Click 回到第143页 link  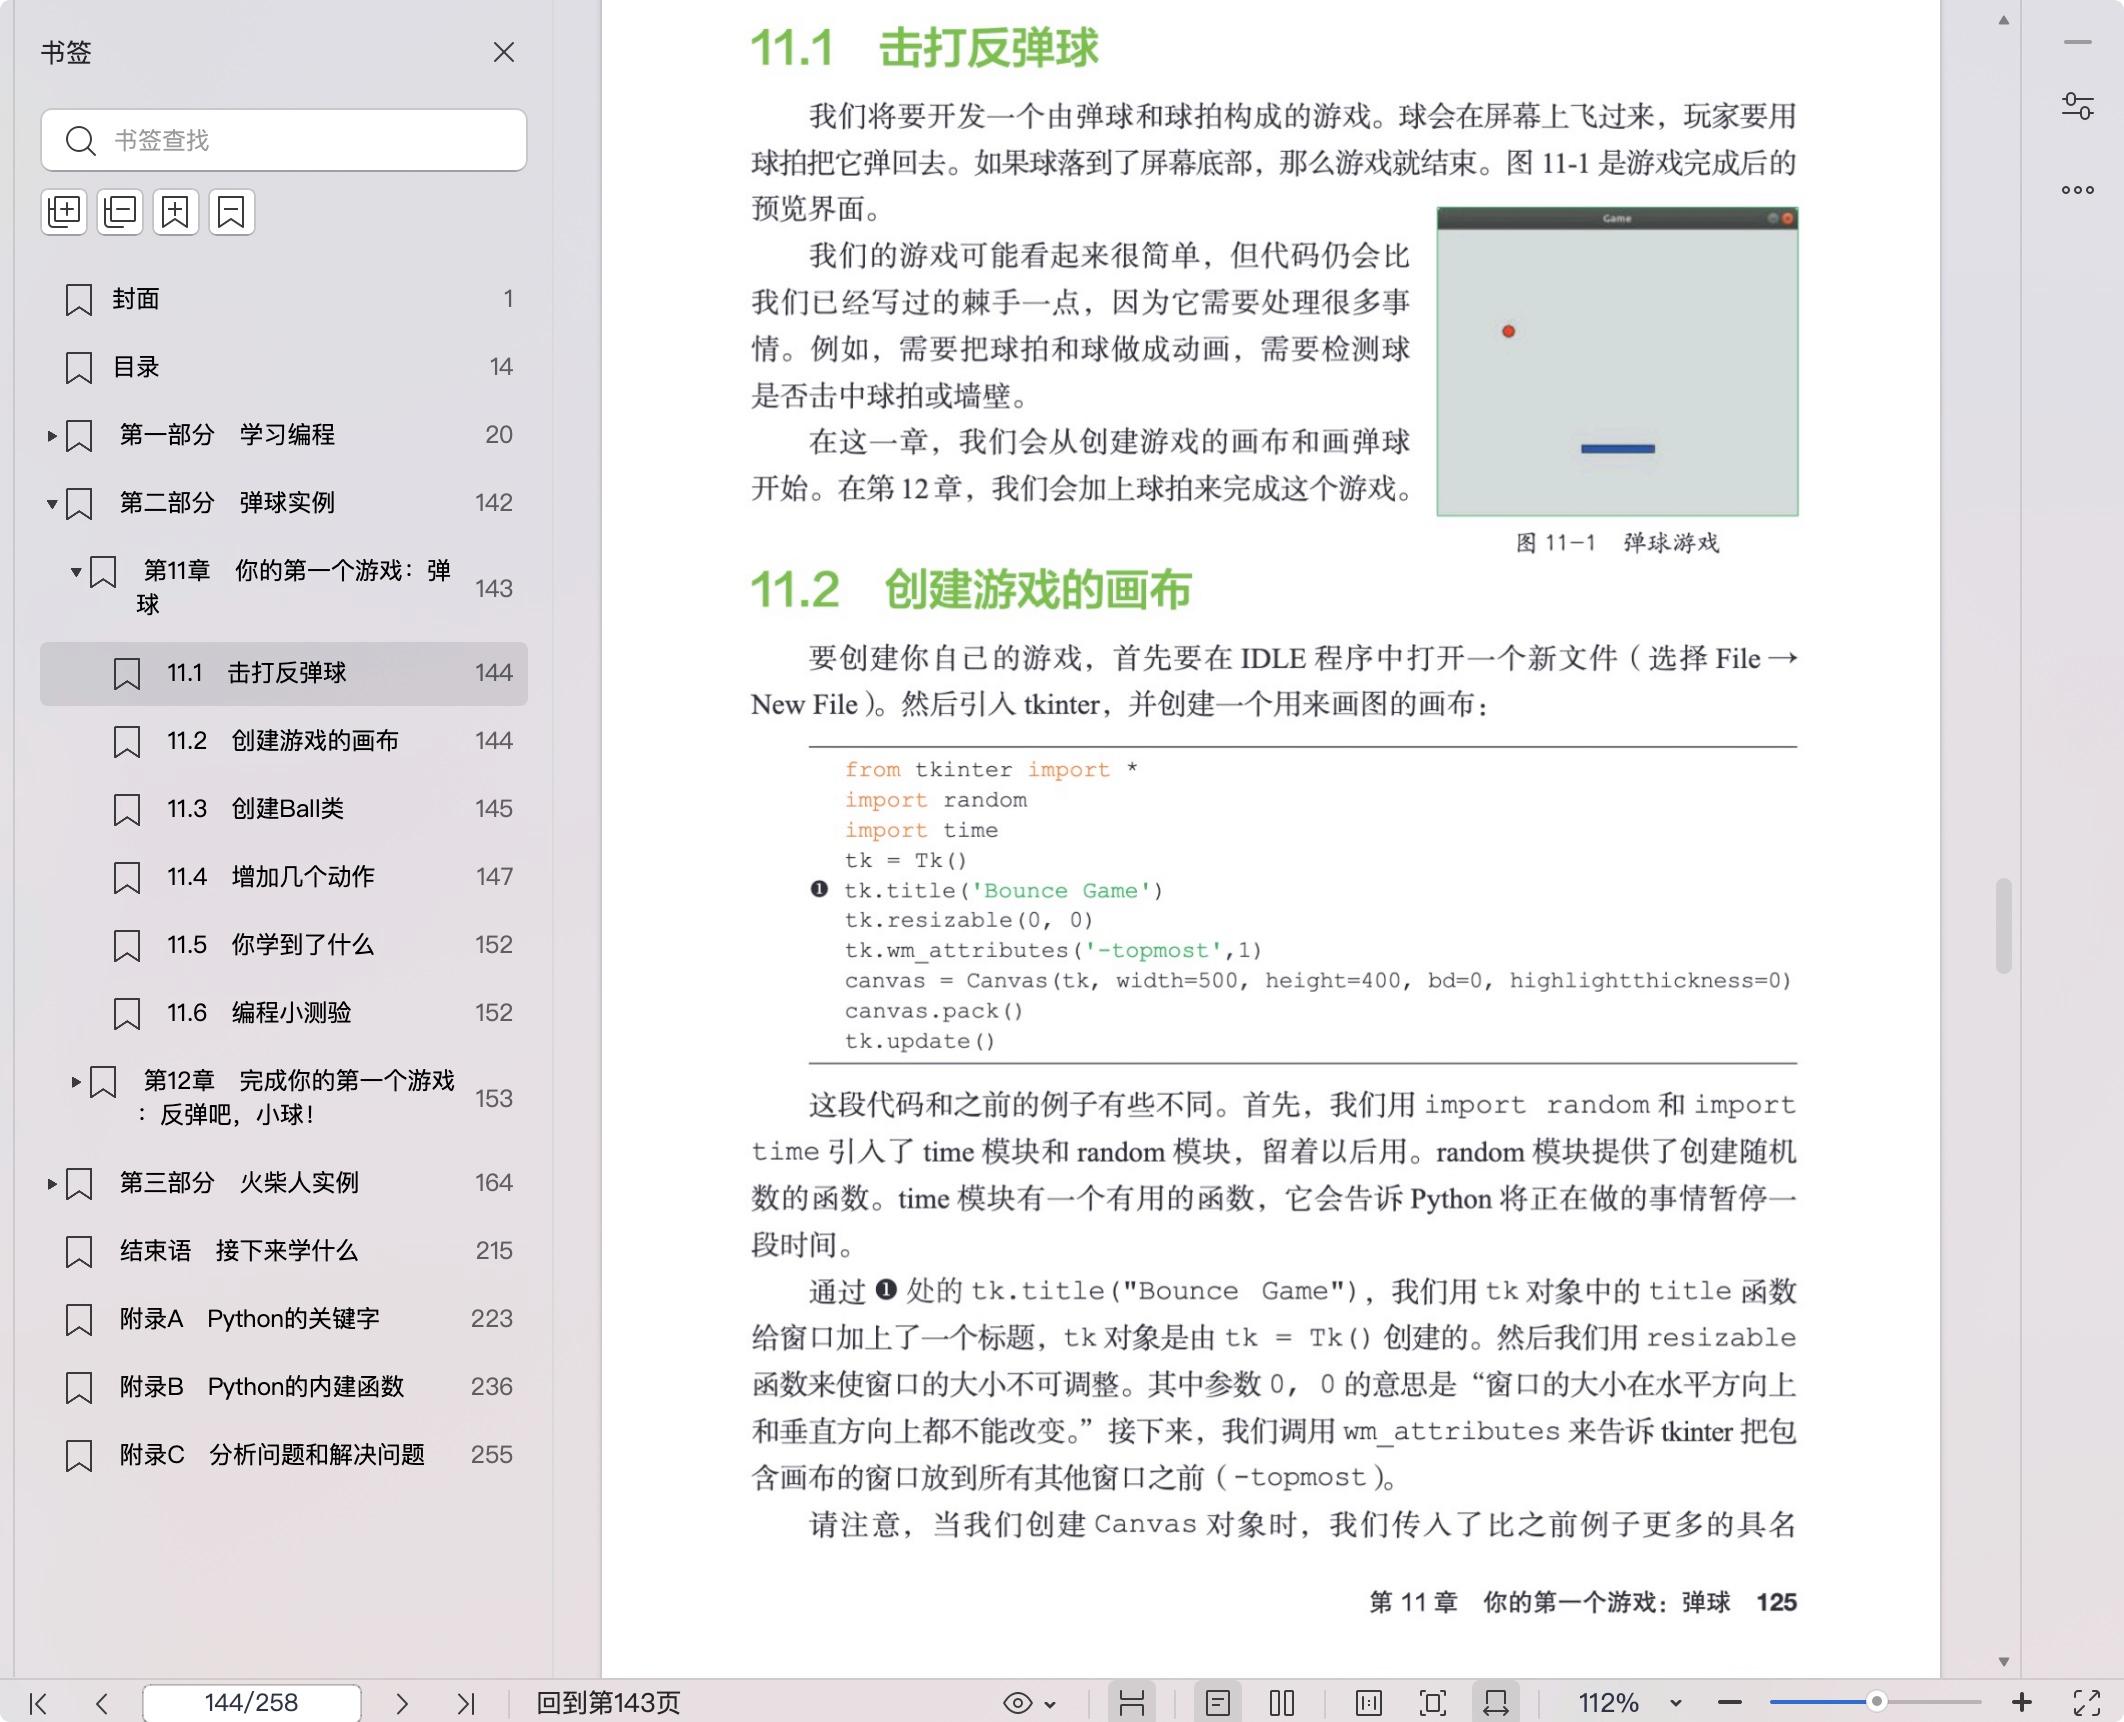click(608, 1703)
